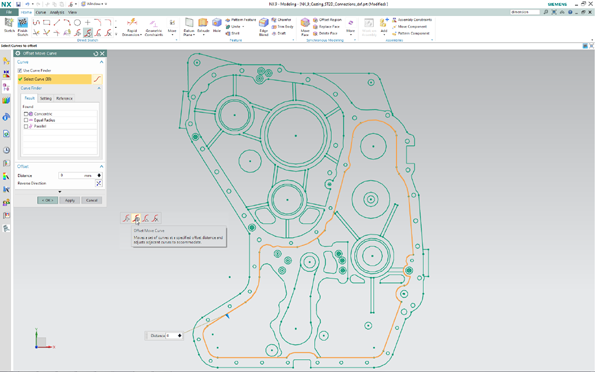Toggle Use Curve Finder checkbox
Viewport: 595px width, 372px height.
(x=20, y=71)
